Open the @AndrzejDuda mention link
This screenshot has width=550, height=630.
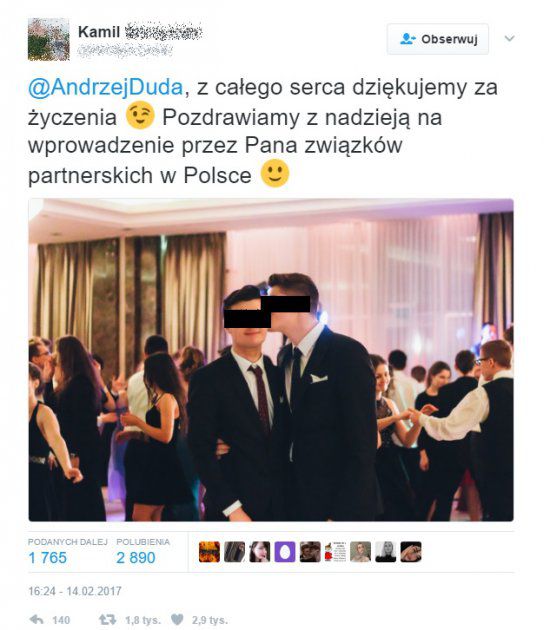point(106,87)
